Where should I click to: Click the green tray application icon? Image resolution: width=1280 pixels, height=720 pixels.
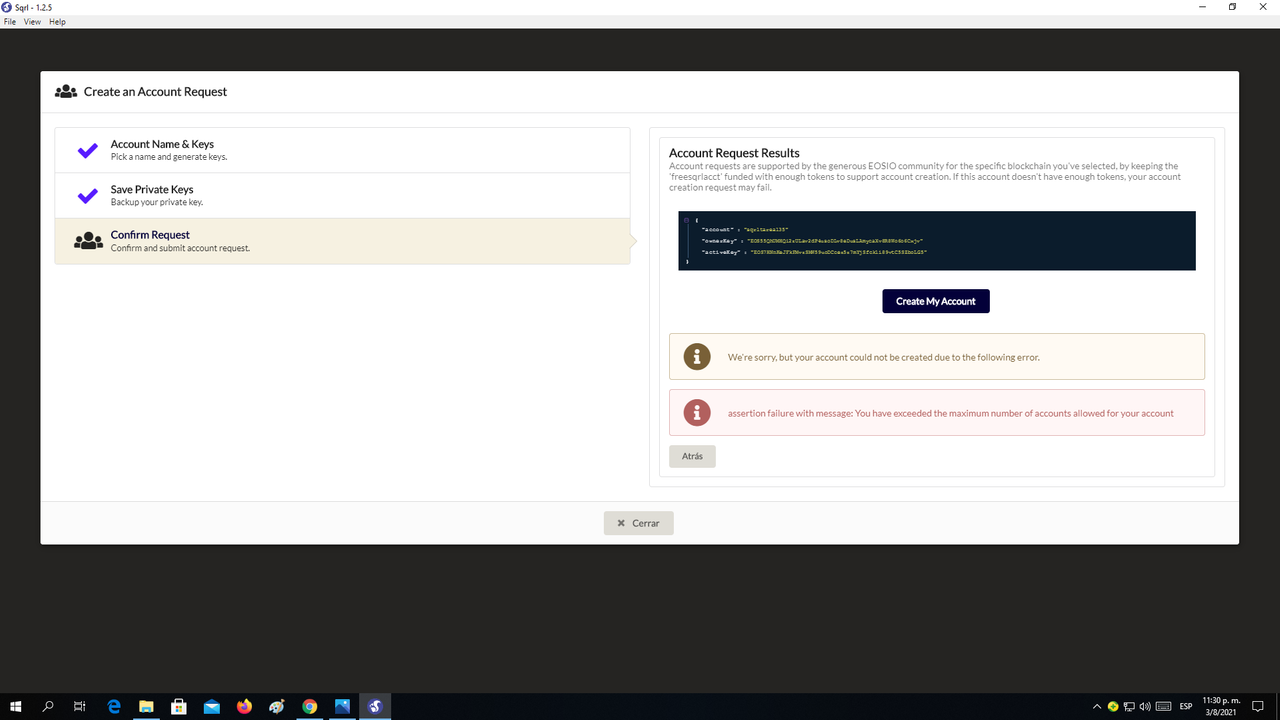pyautogui.click(x=1113, y=707)
